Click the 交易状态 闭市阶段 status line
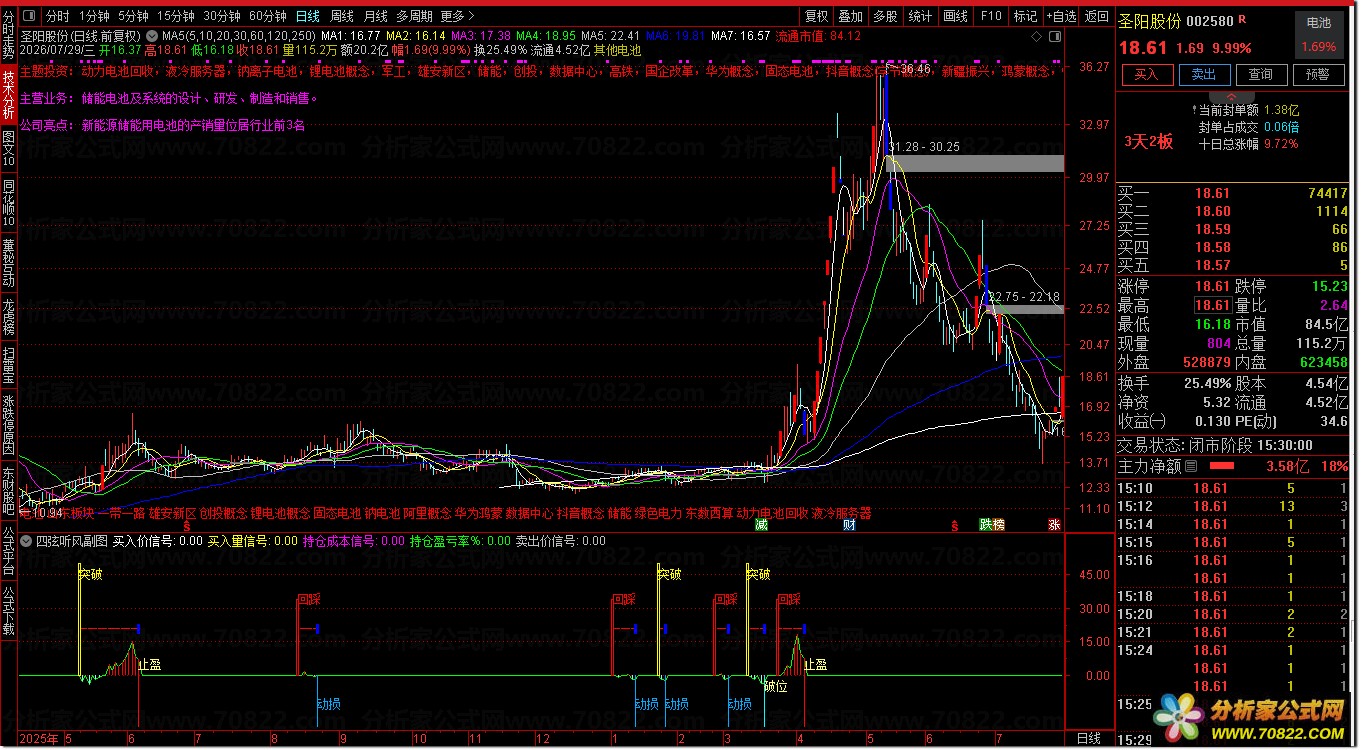 pos(1216,446)
